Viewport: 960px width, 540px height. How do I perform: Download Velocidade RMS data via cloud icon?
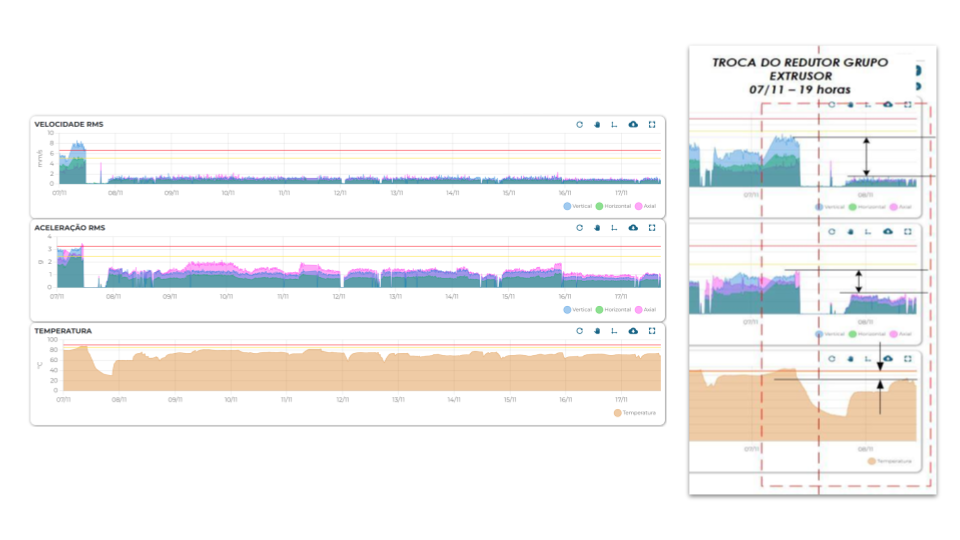(x=633, y=124)
